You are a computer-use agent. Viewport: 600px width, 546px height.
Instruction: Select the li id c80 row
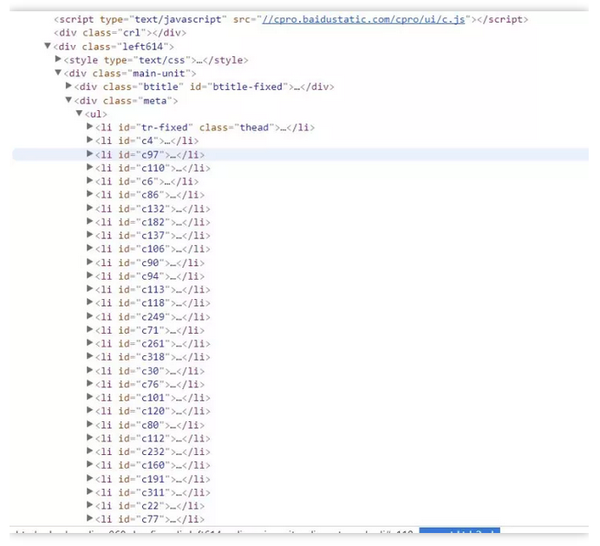[x=150, y=425]
